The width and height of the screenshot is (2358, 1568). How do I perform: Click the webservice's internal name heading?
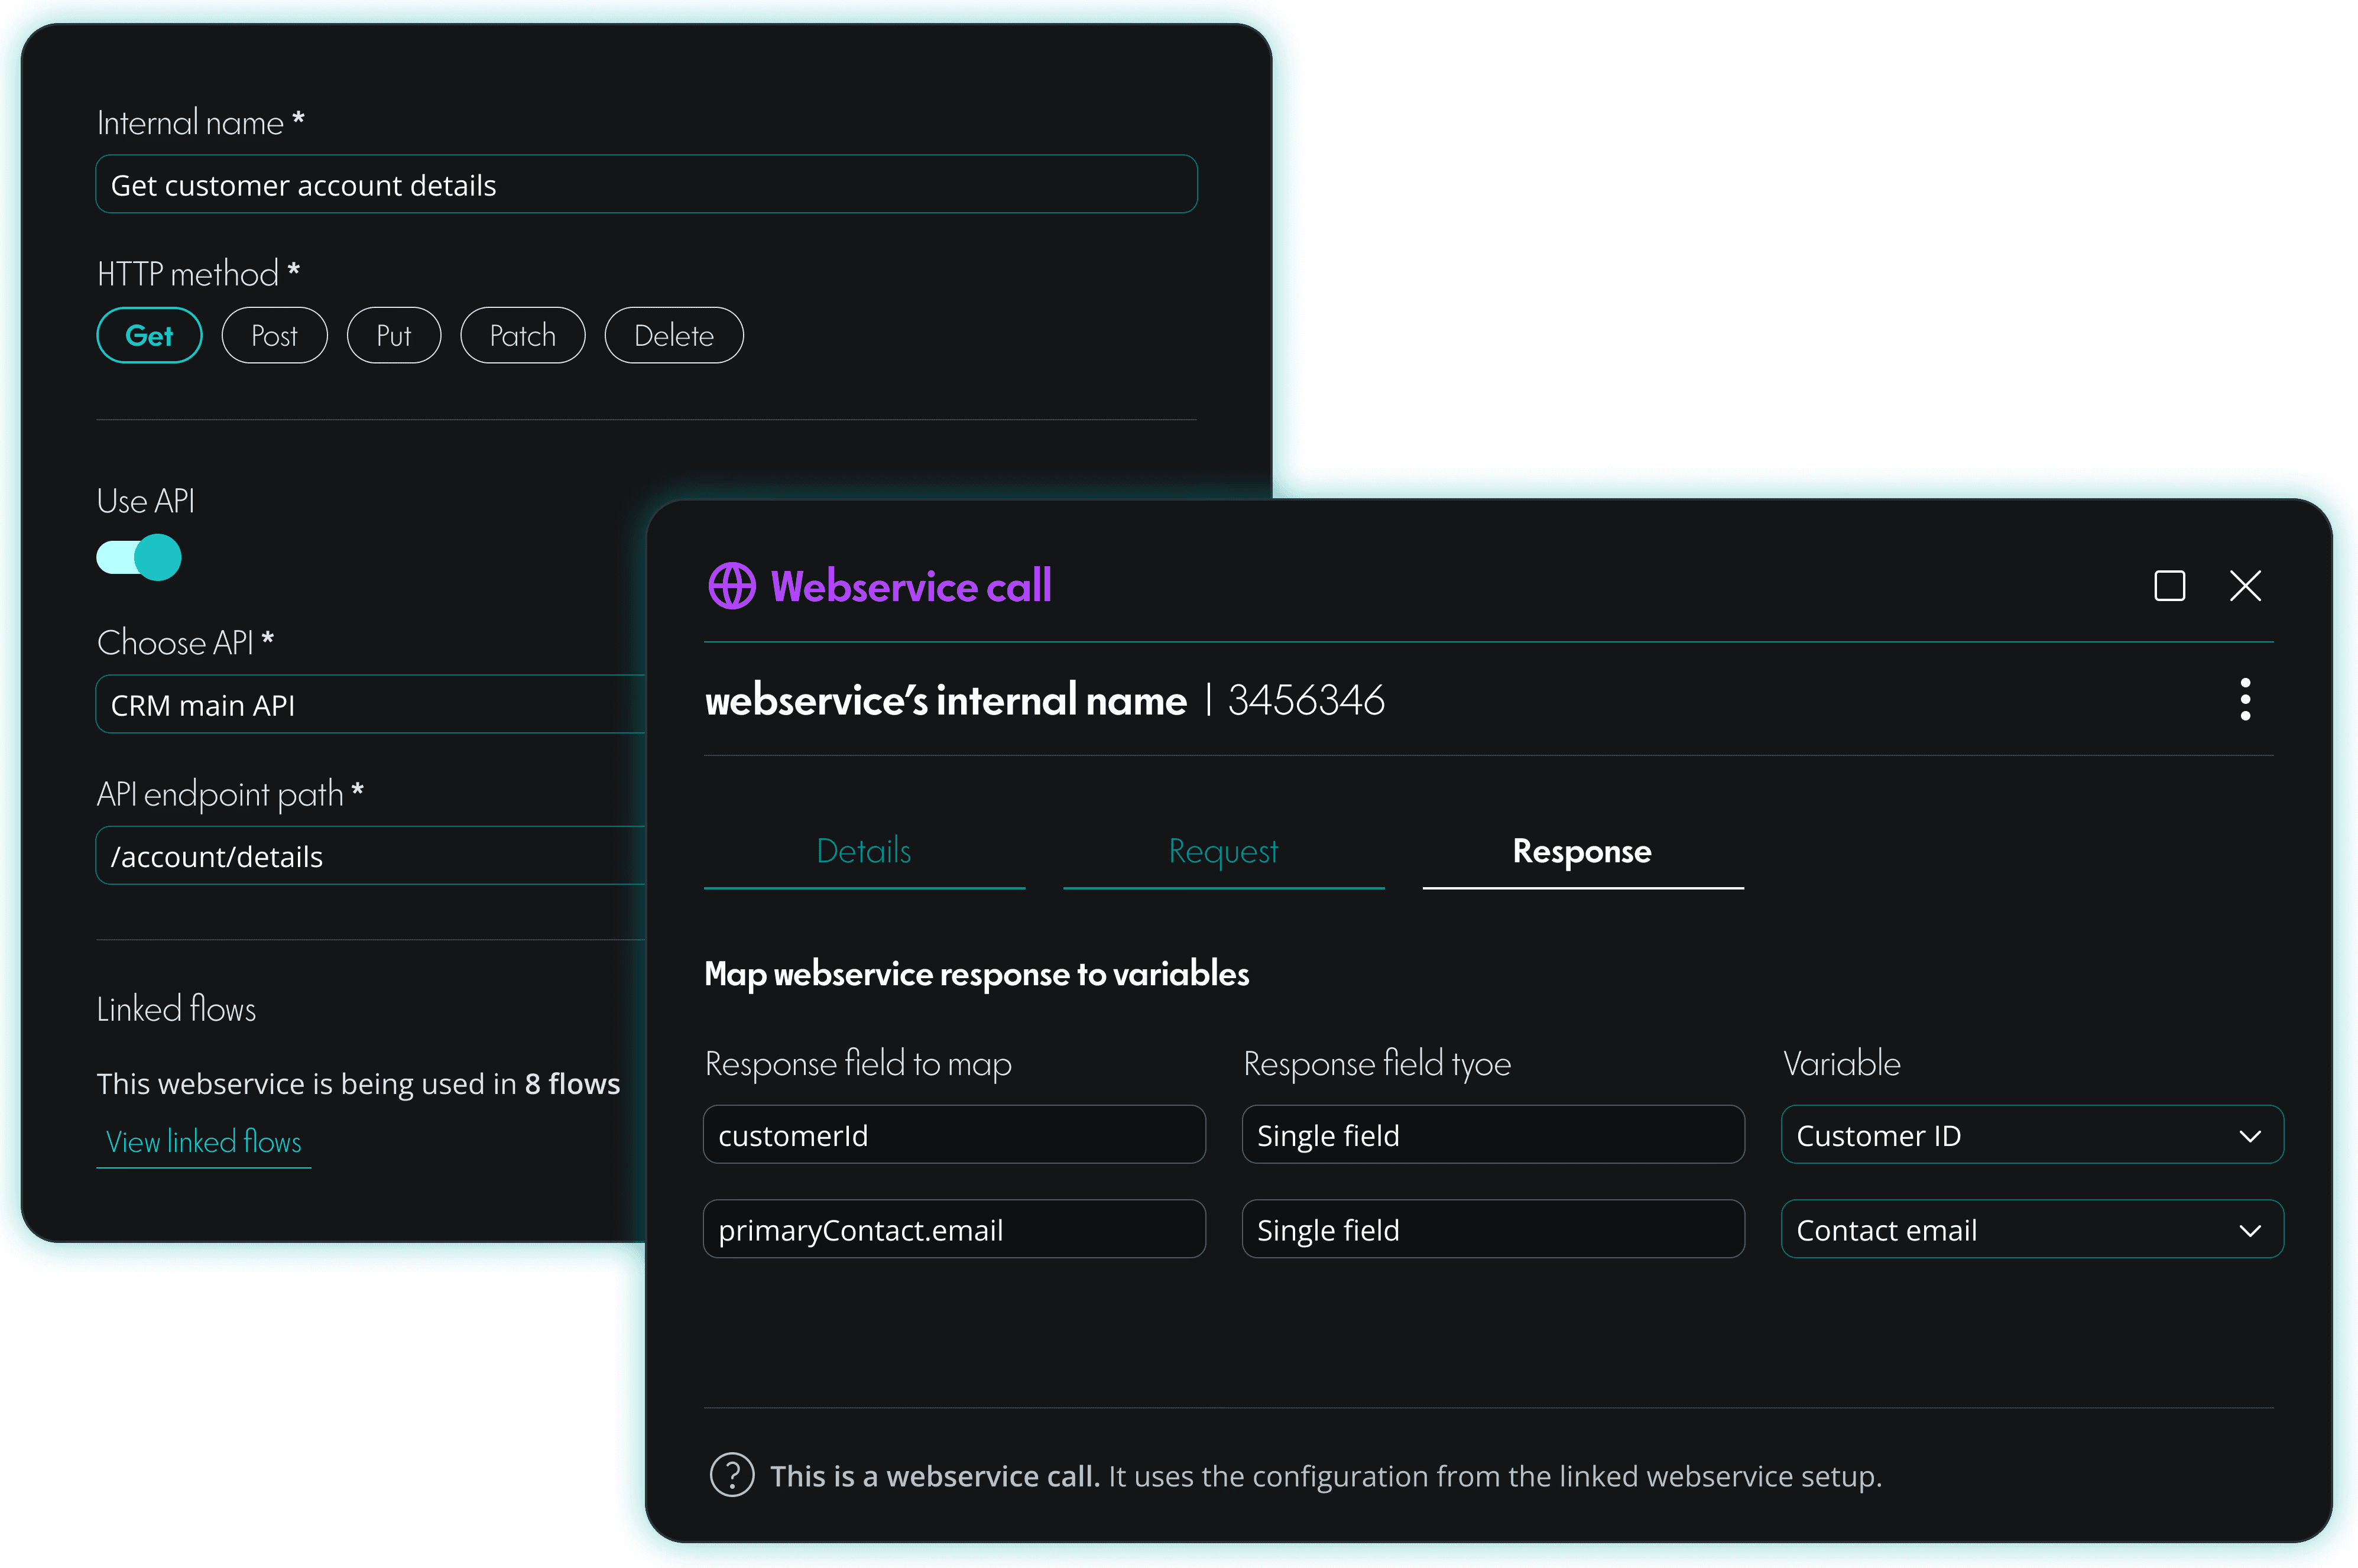click(945, 700)
